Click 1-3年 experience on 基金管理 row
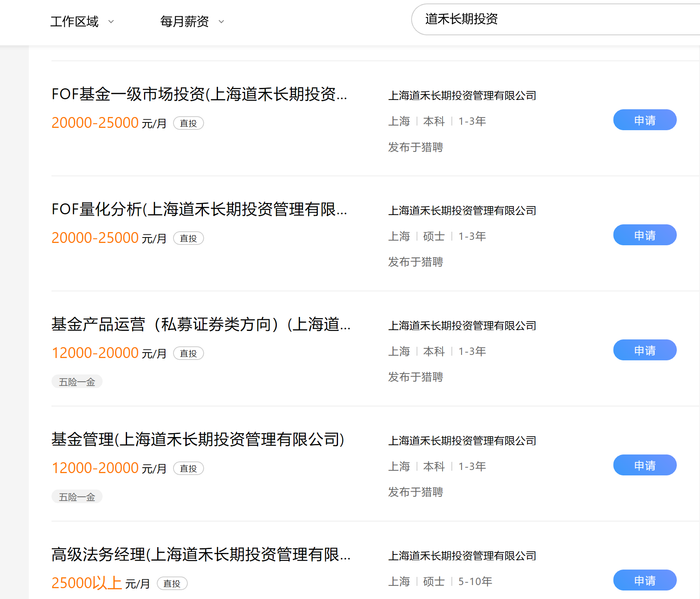 coord(472,466)
